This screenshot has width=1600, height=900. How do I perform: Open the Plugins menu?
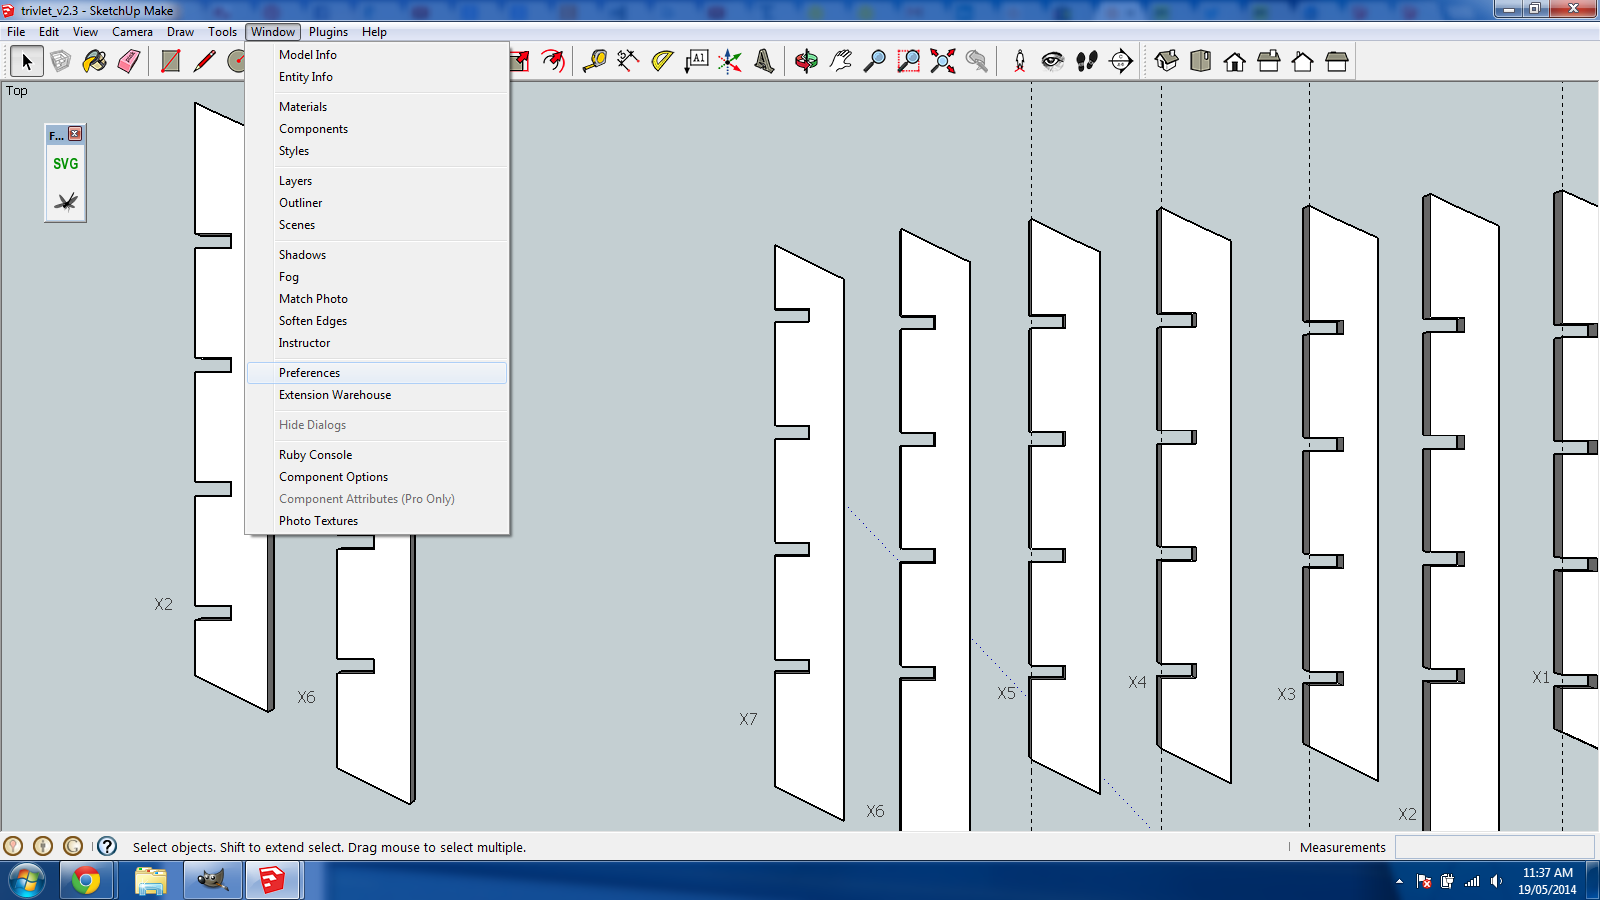[328, 32]
